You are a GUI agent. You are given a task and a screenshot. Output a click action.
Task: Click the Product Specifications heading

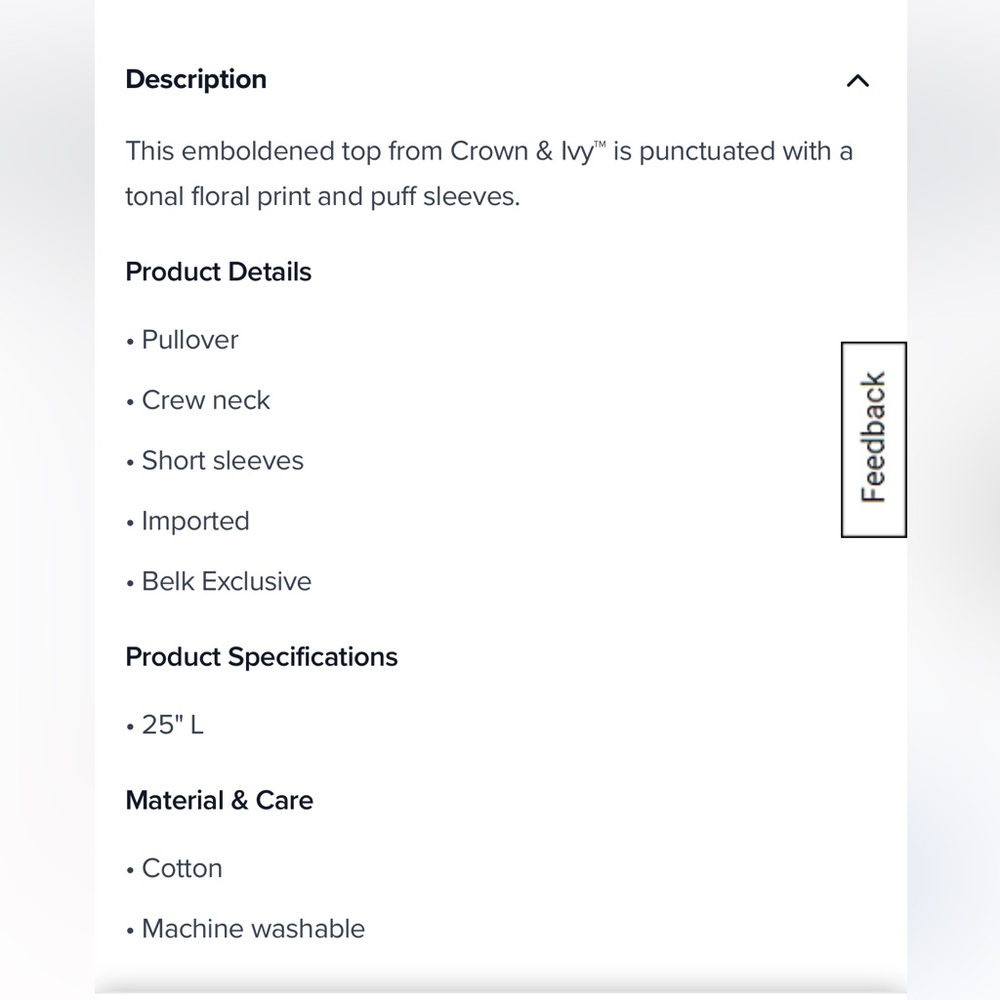pos(261,657)
